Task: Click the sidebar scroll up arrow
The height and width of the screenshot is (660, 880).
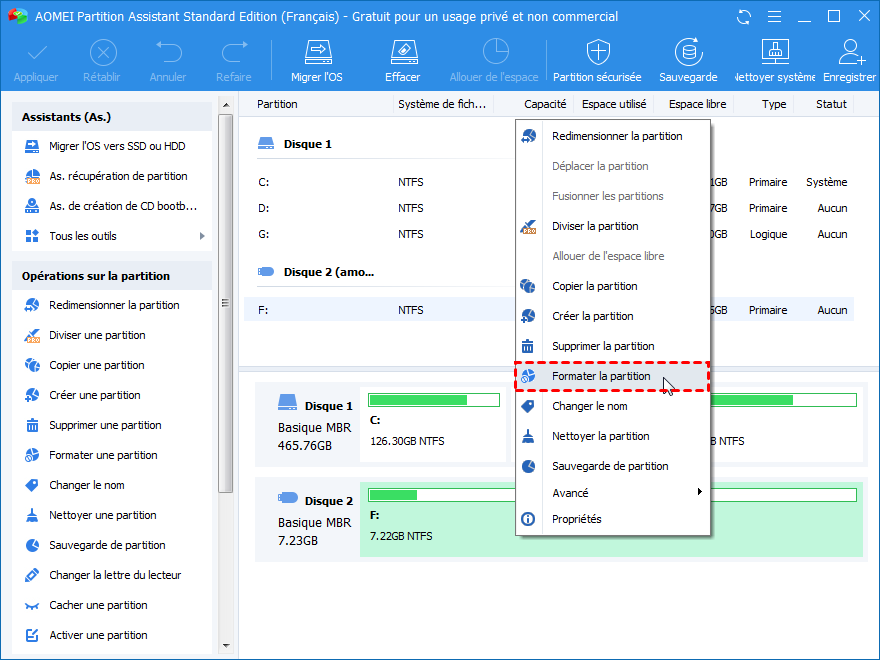Action: point(226,105)
